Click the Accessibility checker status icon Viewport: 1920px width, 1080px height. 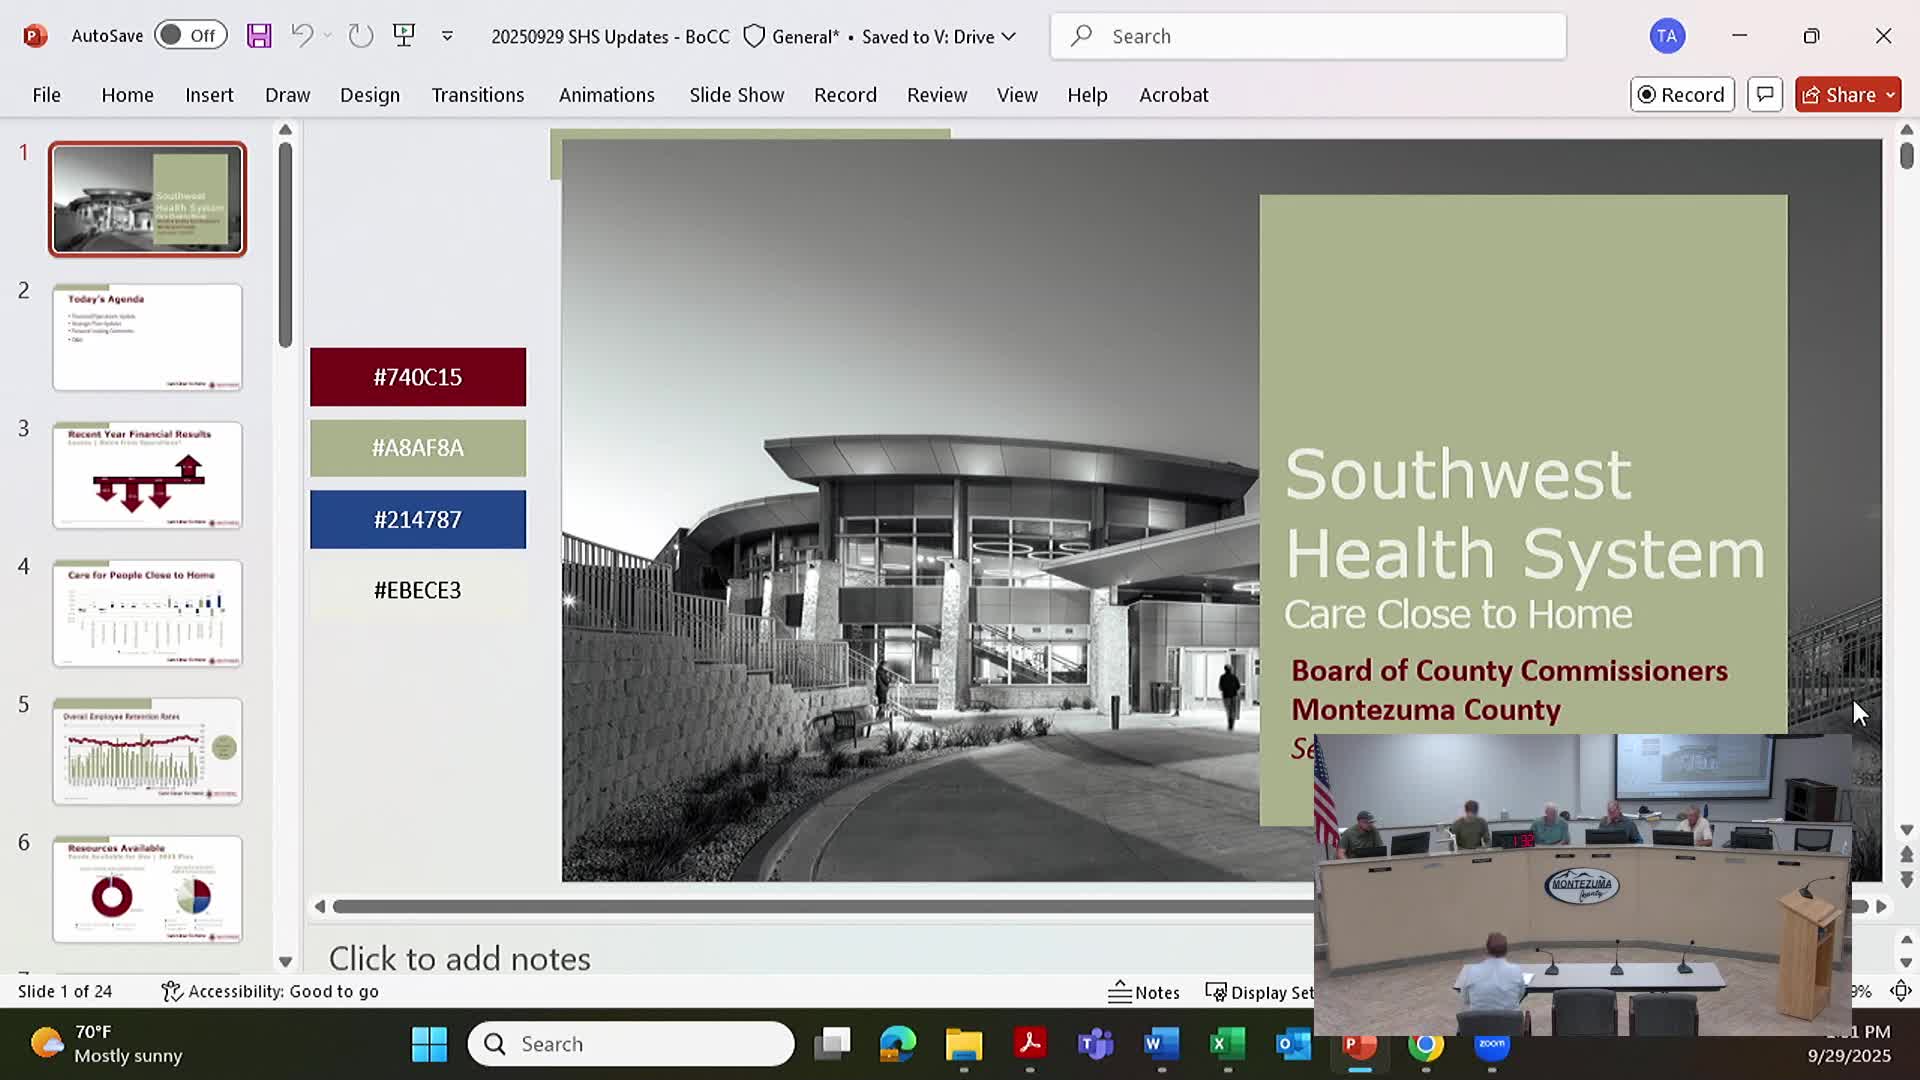point(172,992)
